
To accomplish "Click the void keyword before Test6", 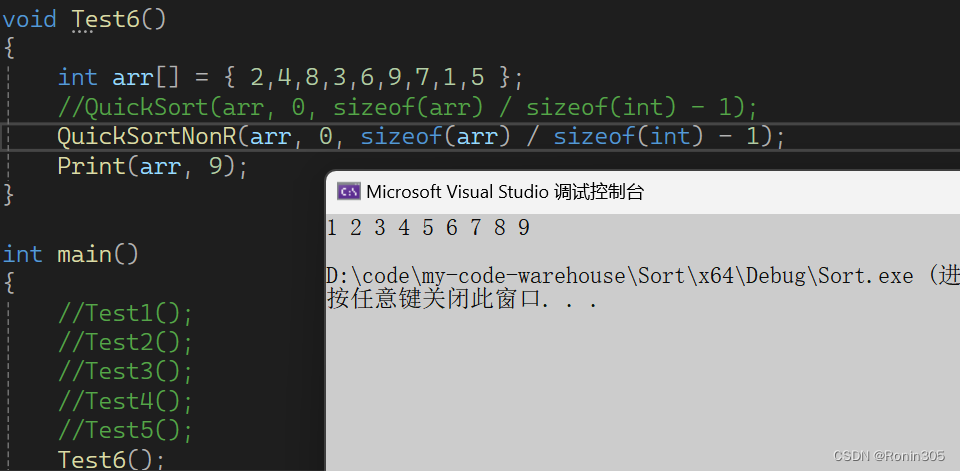I will tap(32, 18).
